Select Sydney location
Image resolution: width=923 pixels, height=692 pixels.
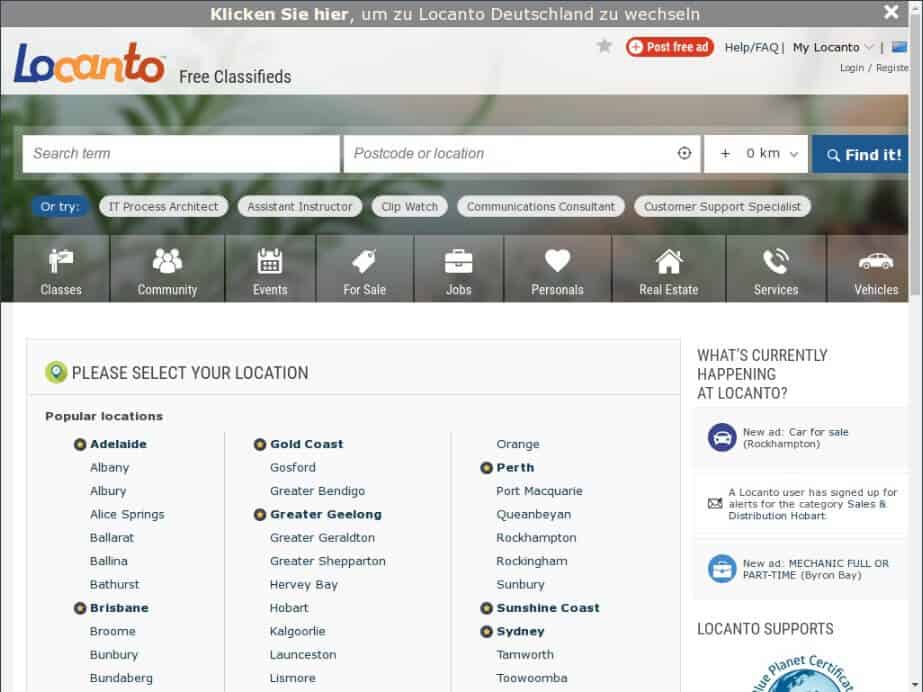pos(520,631)
